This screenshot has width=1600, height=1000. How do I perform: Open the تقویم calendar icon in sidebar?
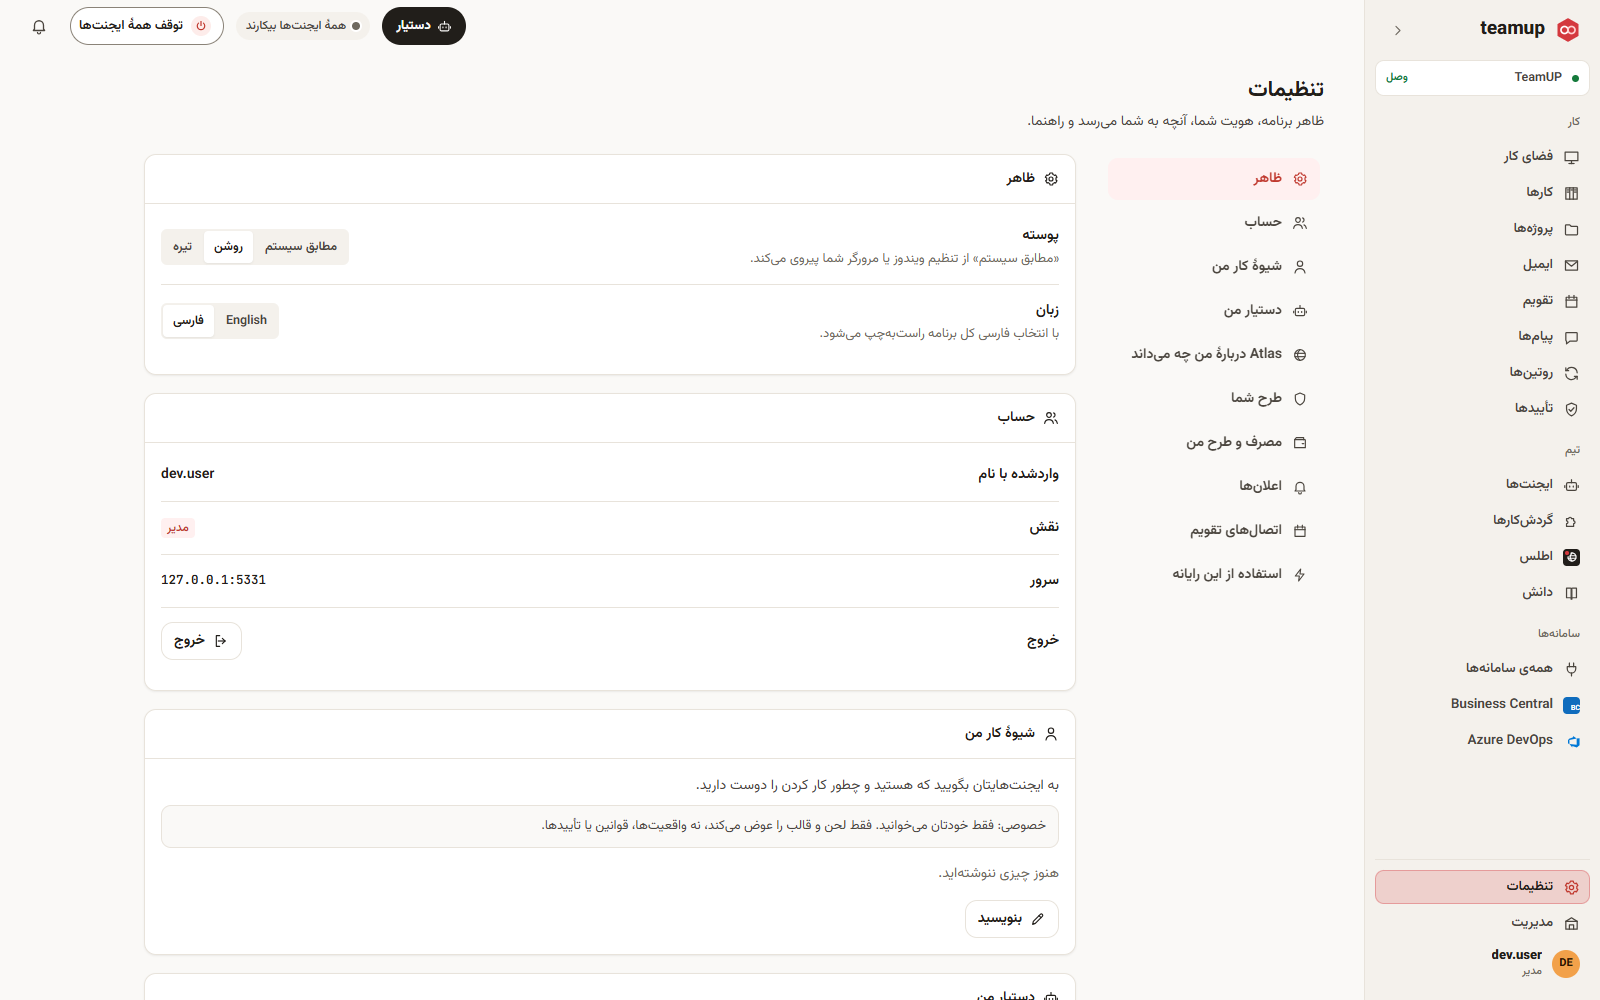click(1571, 301)
